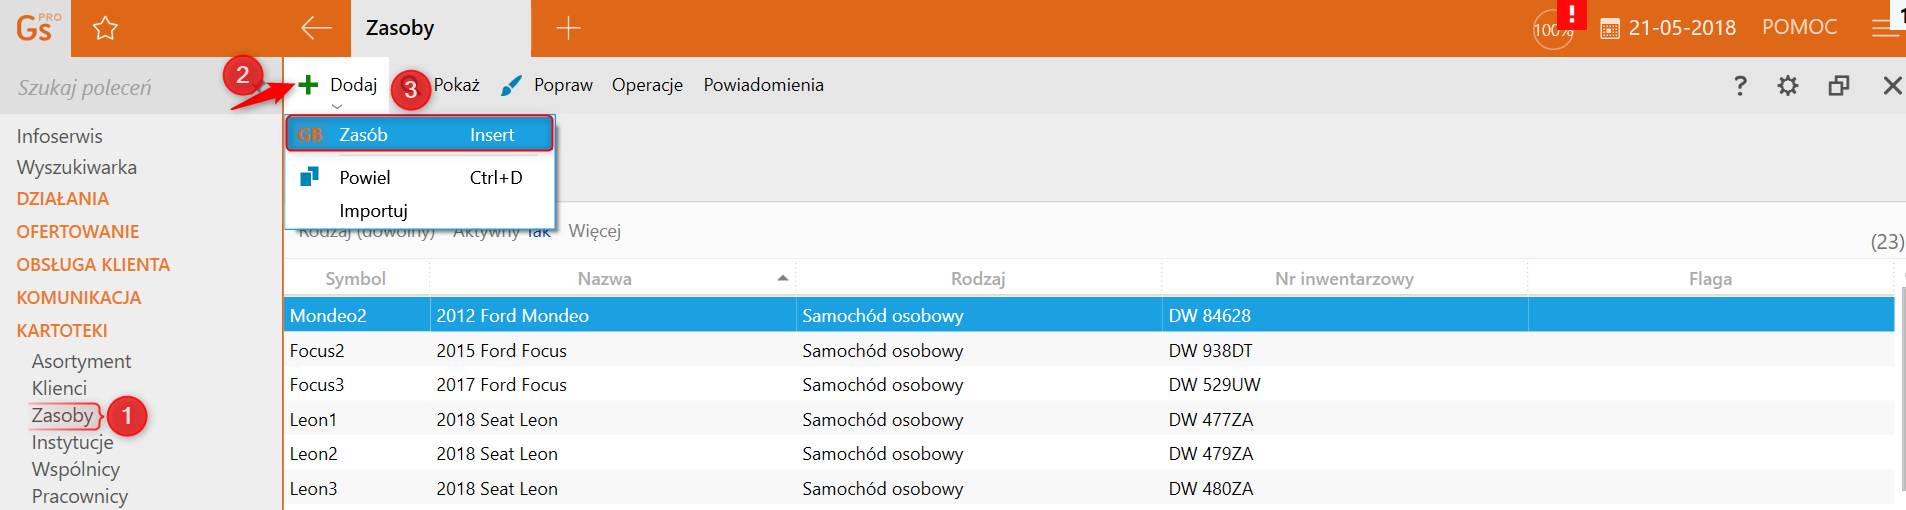The width and height of the screenshot is (1906, 510).
Task: Click the back arrow icon
Action: click(x=316, y=28)
